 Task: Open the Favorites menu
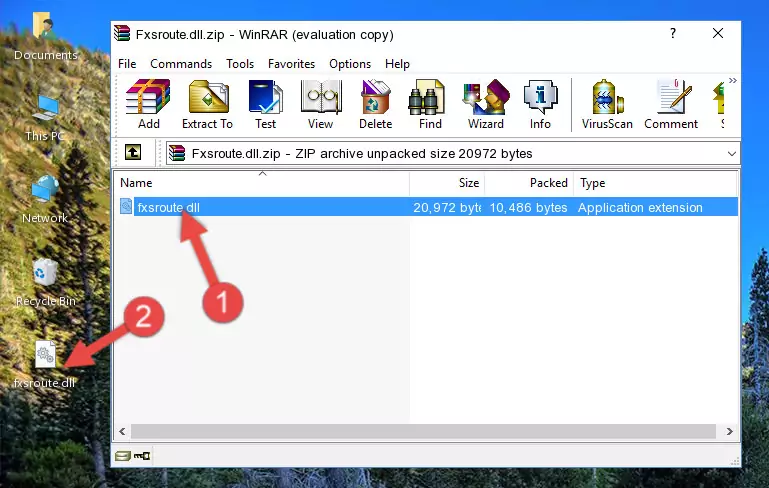click(291, 64)
